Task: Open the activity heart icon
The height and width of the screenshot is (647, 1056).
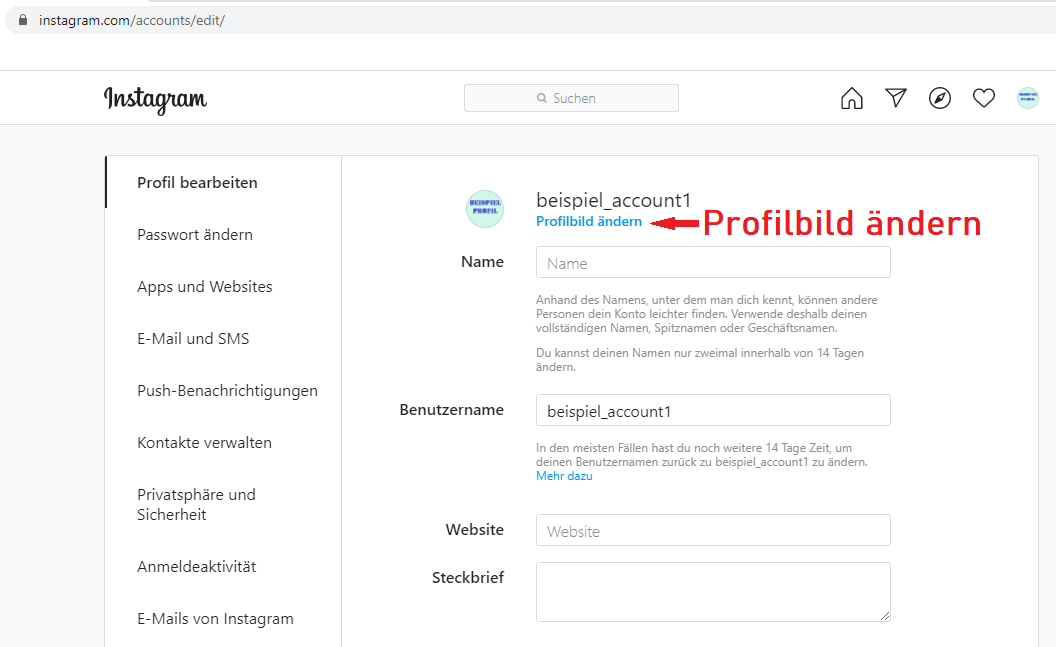Action: 983,98
